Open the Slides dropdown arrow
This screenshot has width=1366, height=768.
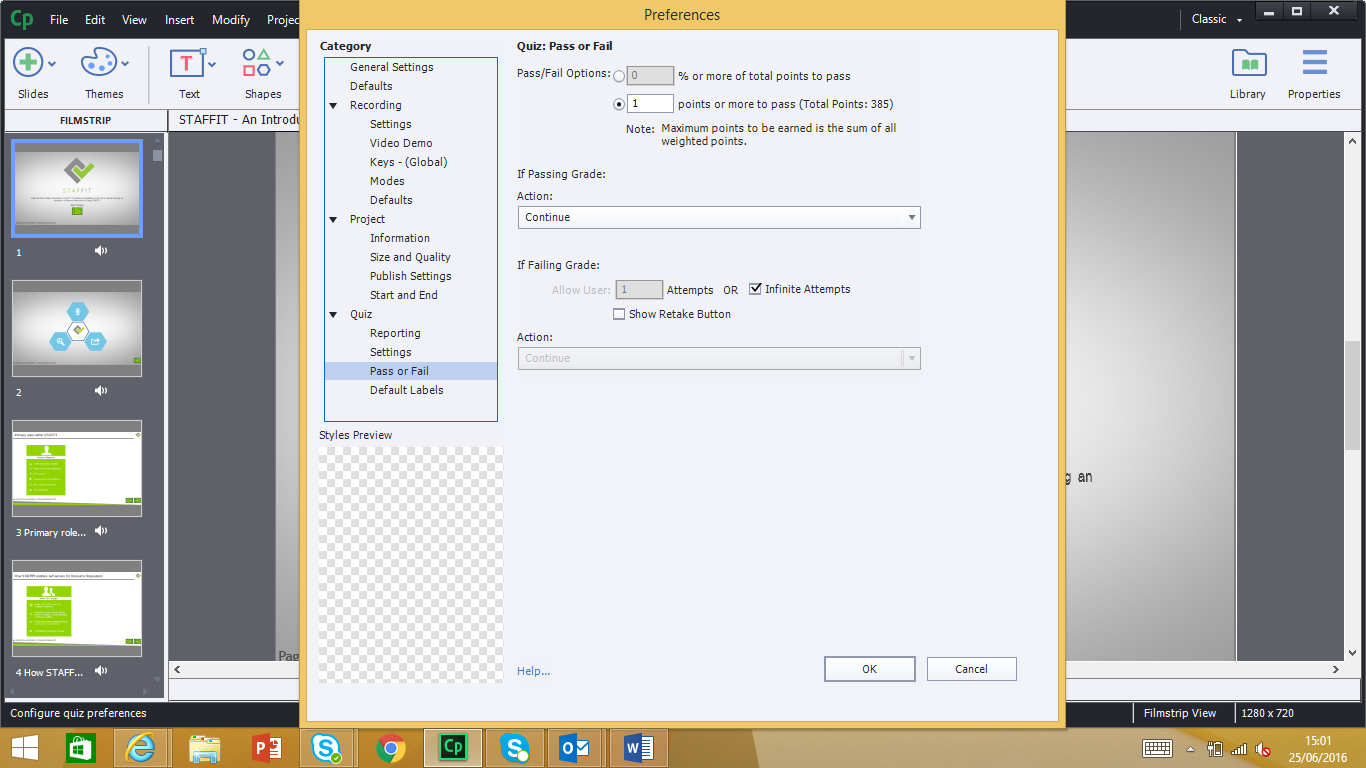point(52,64)
